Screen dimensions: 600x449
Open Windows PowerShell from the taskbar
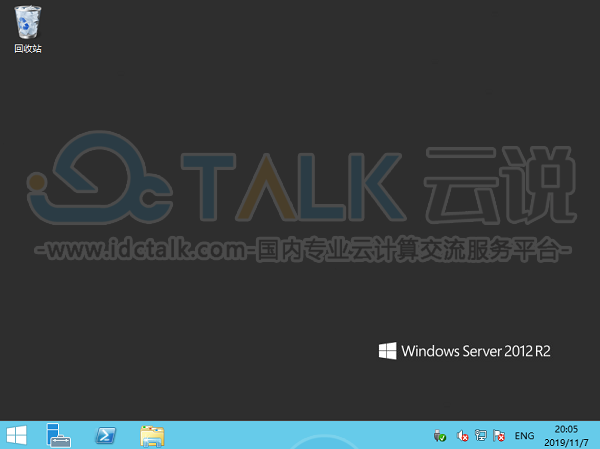tap(105, 435)
